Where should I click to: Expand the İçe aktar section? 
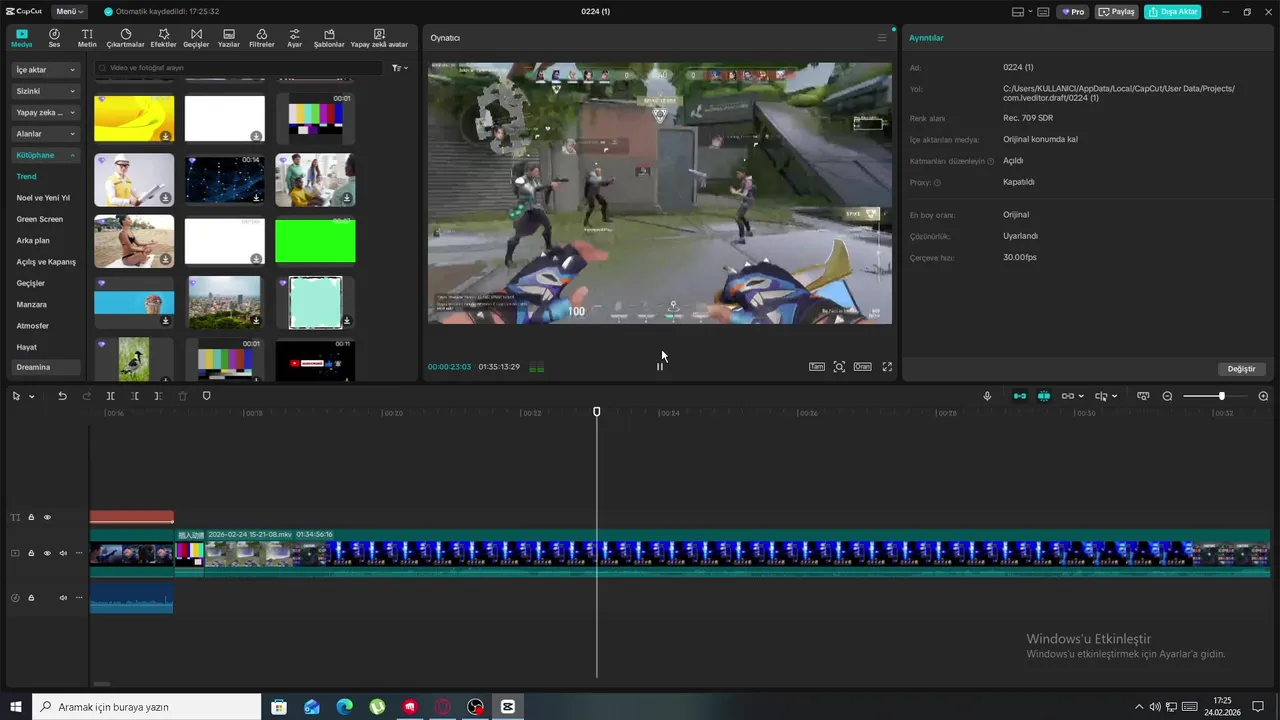coord(46,70)
